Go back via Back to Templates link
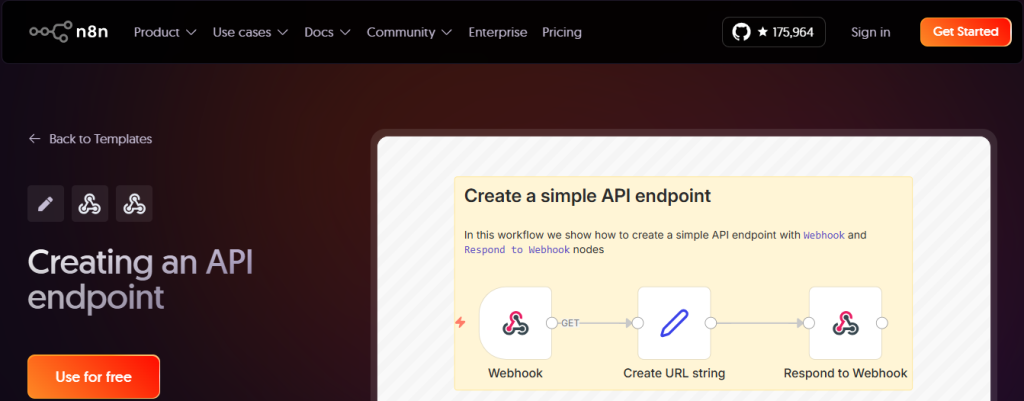 pos(90,139)
